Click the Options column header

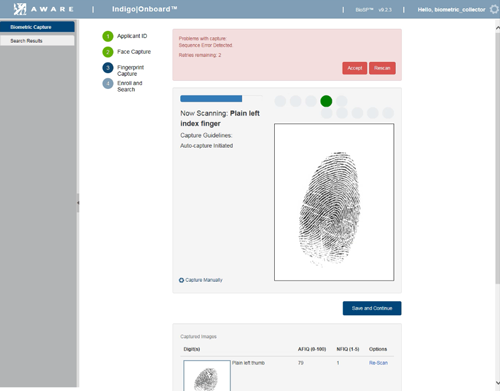tap(378, 349)
